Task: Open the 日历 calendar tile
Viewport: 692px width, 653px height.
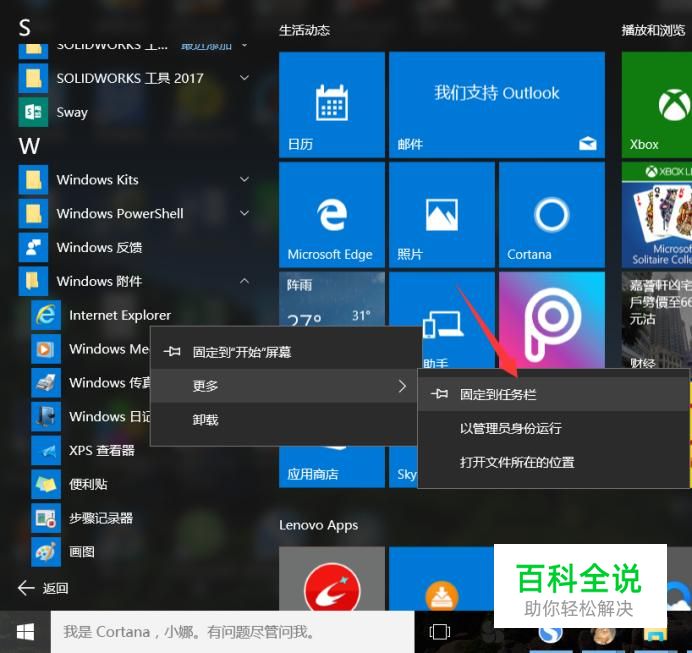Action: [x=332, y=105]
